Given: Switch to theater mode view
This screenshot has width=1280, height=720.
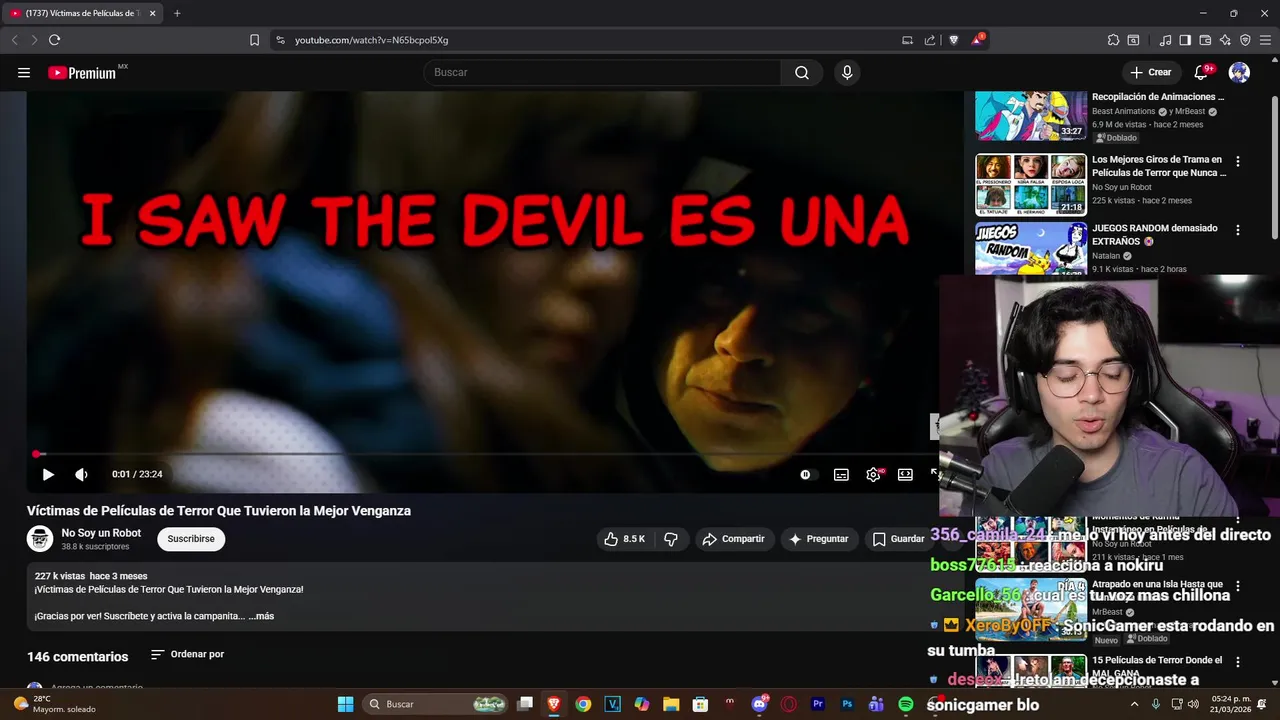Looking at the screenshot, I should 905,475.
